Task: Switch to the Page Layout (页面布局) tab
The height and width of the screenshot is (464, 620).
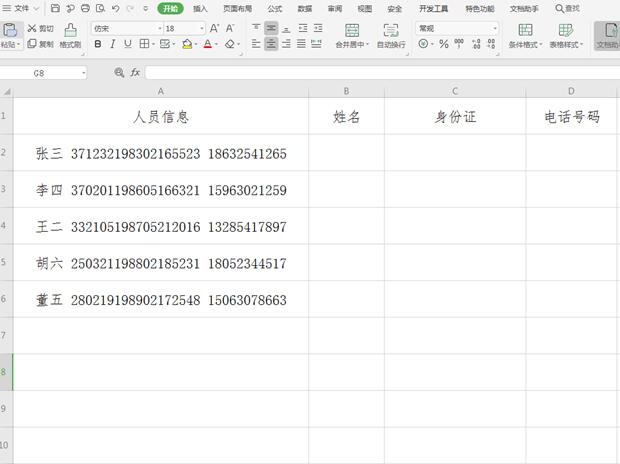Action: point(237,9)
